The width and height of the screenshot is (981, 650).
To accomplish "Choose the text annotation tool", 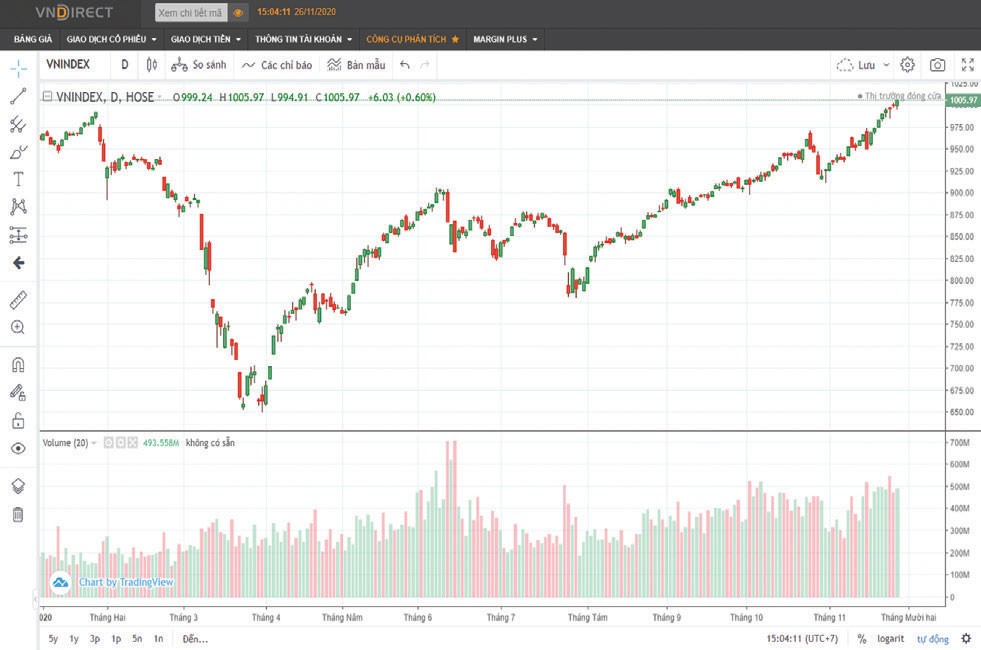I will point(18,179).
